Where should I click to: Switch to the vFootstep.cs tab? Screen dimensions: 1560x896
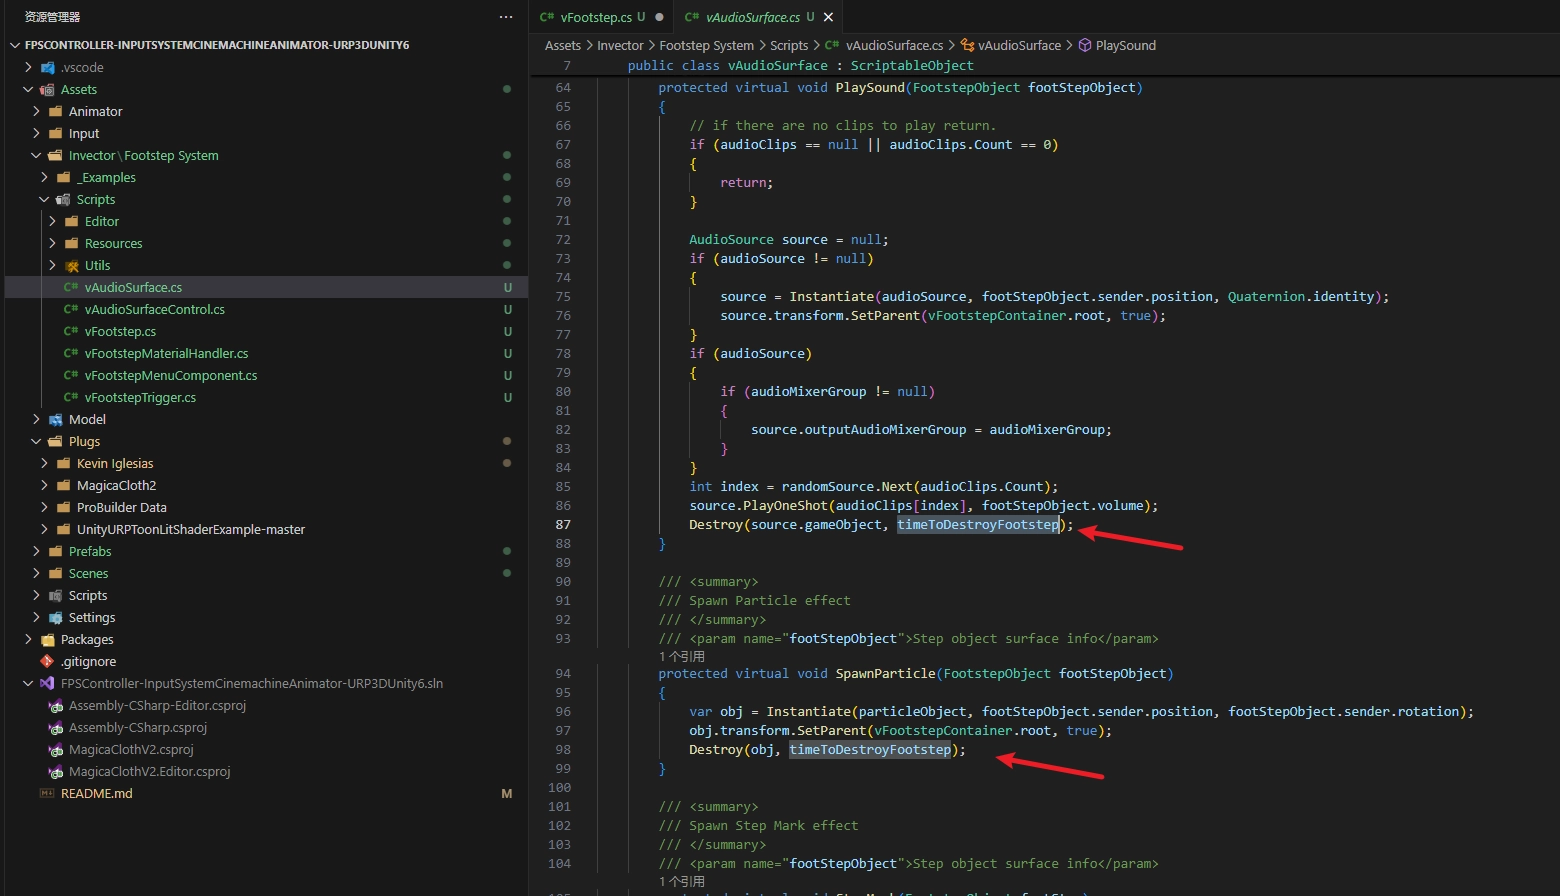pyautogui.click(x=596, y=17)
